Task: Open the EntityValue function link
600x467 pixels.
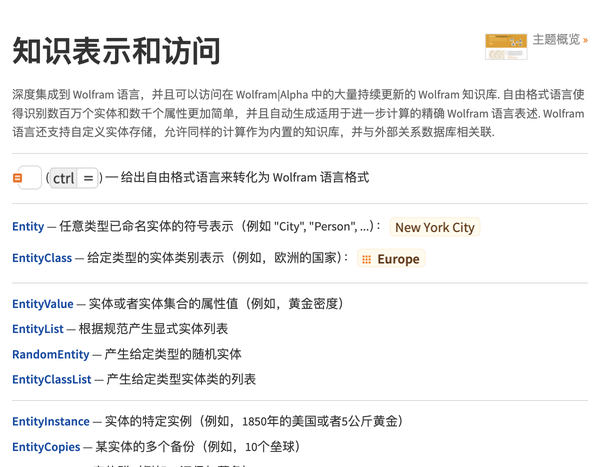Action: pyautogui.click(x=42, y=304)
